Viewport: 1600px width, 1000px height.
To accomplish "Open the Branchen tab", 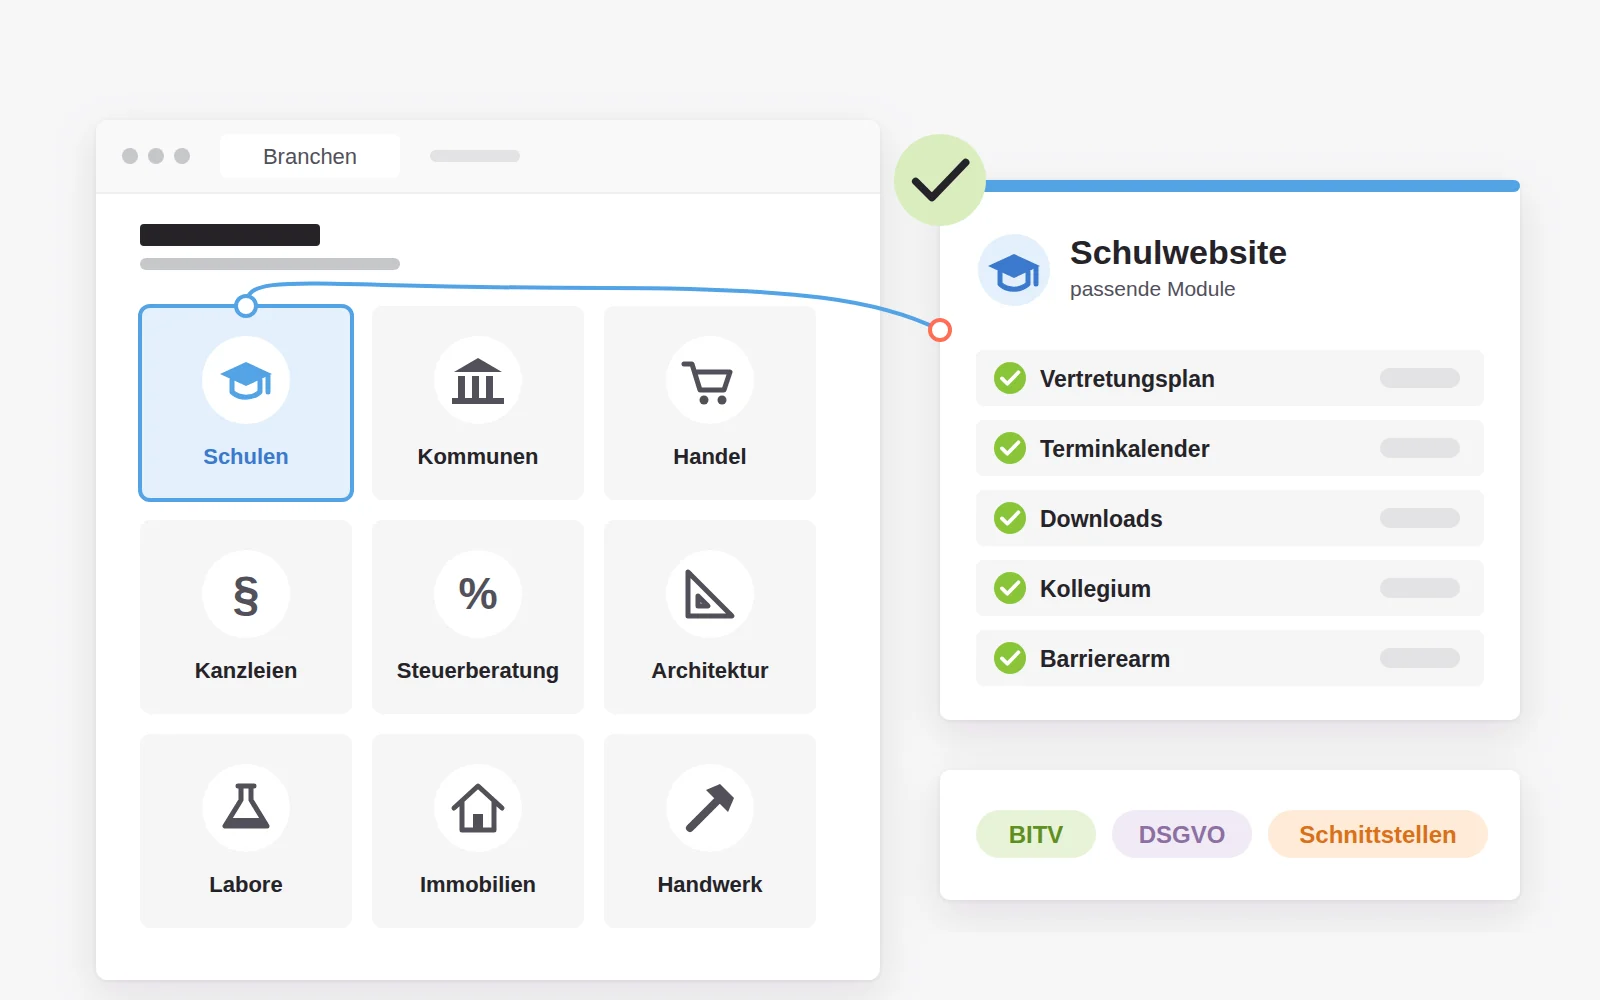I will point(310,156).
